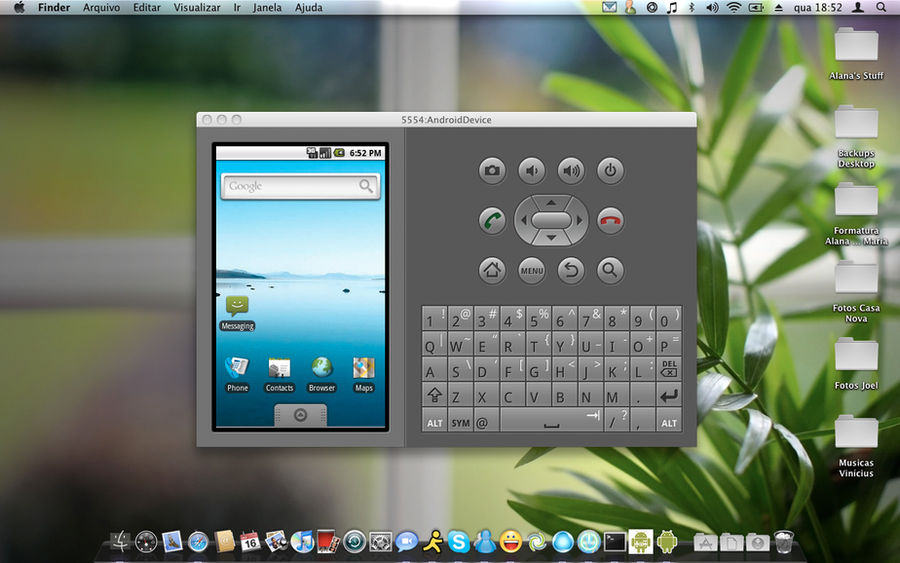The image size is (900, 563).
Task: Click the emulator camera button
Action: click(492, 170)
